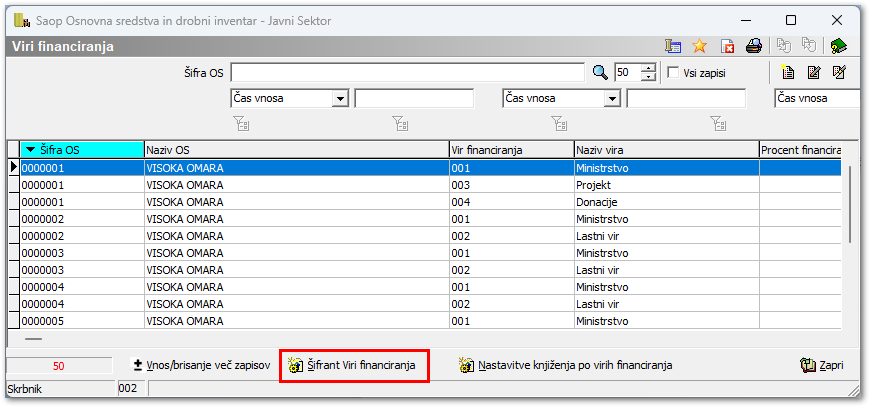Select Ministrstvo in row 0000003
The width and height of the screenshot is (870, 407).
666,253
